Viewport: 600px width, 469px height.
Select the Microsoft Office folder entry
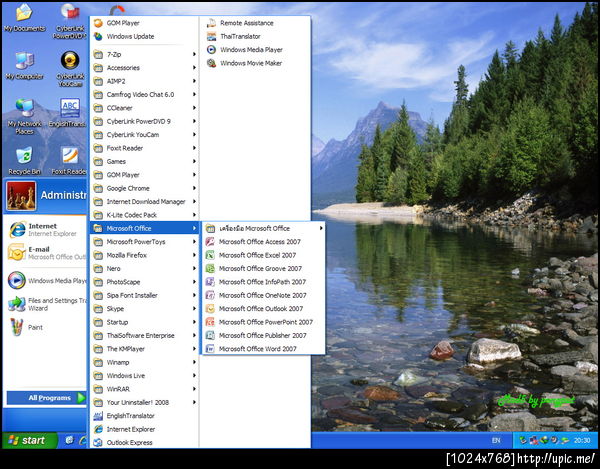(145, 228)
